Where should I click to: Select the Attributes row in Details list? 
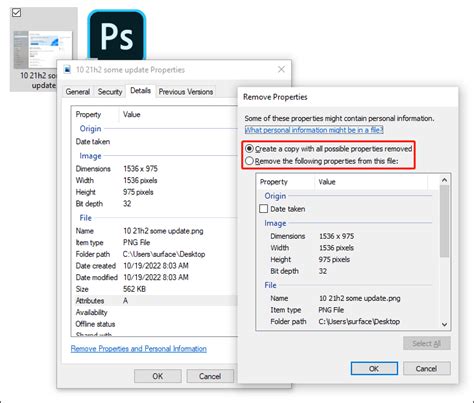point(155,301)
